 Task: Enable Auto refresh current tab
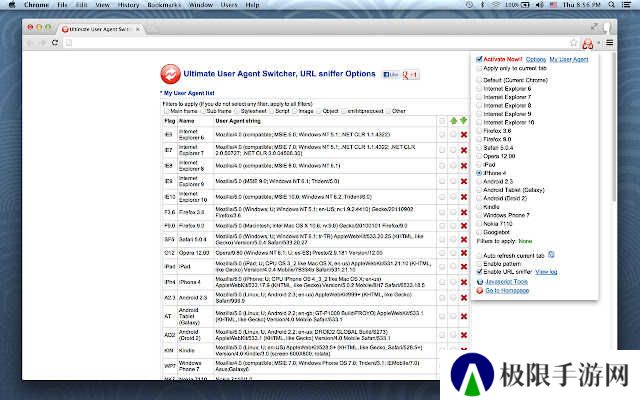(479, 256)
